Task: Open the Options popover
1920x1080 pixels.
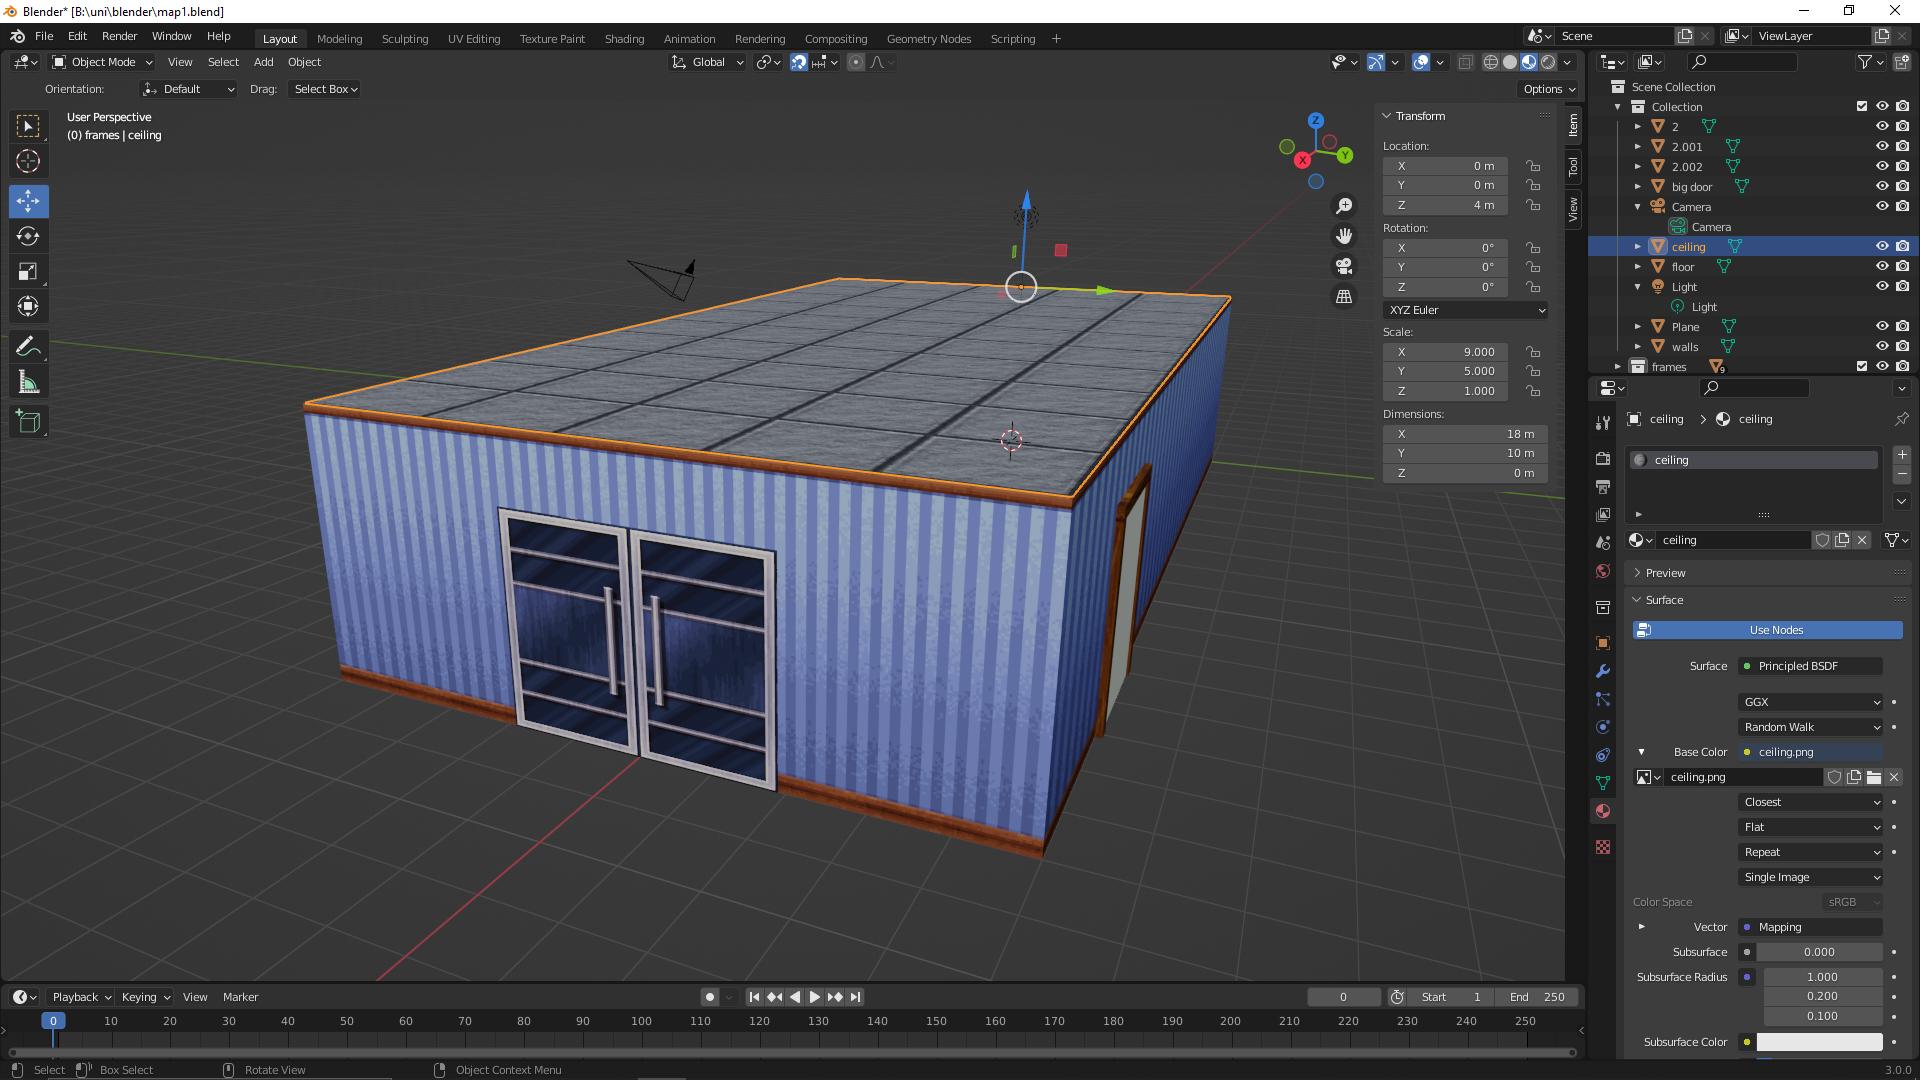Action: 1548,89
